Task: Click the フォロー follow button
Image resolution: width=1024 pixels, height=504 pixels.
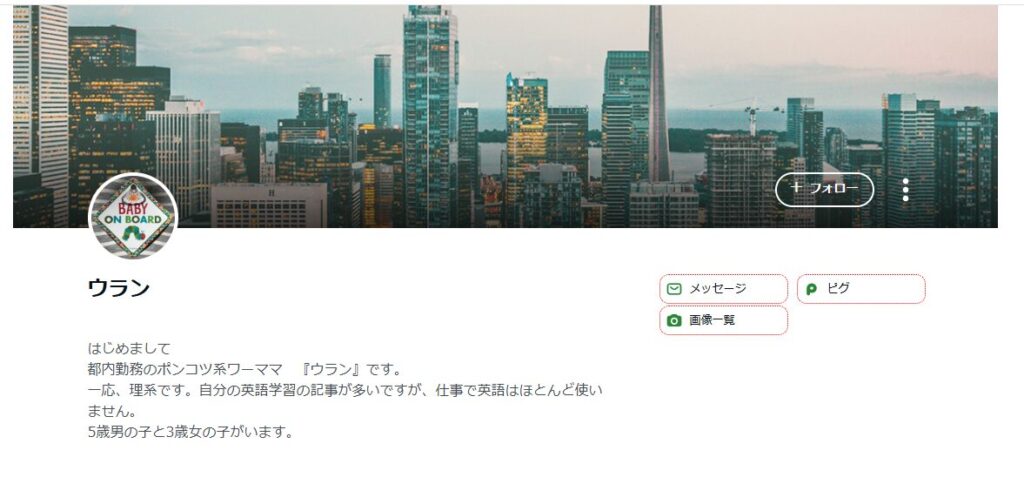Action: (x=824, y=189)
